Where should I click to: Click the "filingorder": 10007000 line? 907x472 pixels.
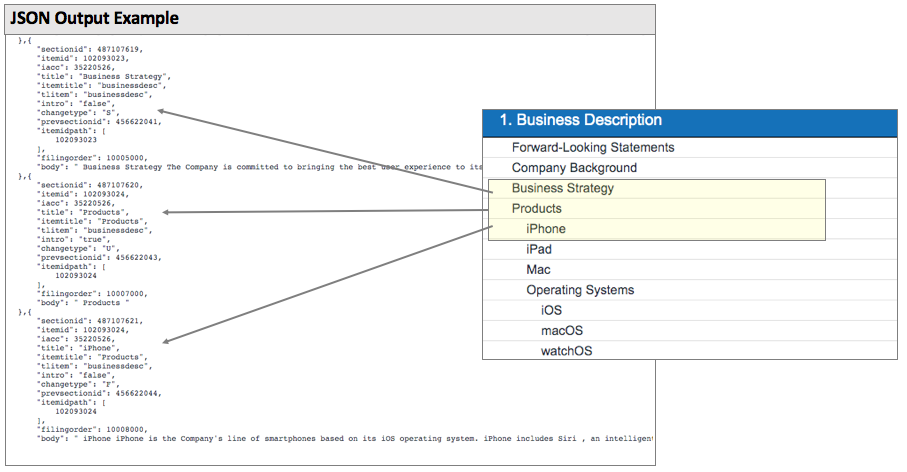point(92,294)
